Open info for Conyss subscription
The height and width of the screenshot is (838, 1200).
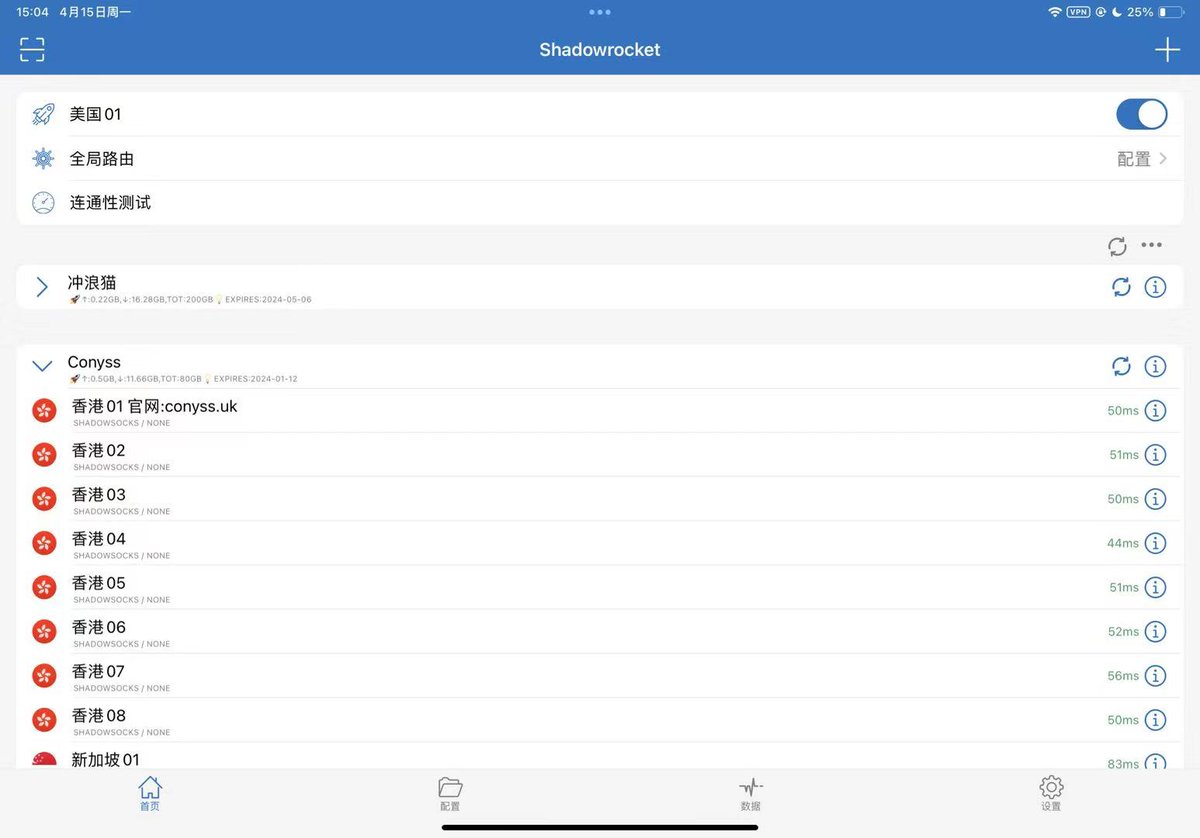1155,367
